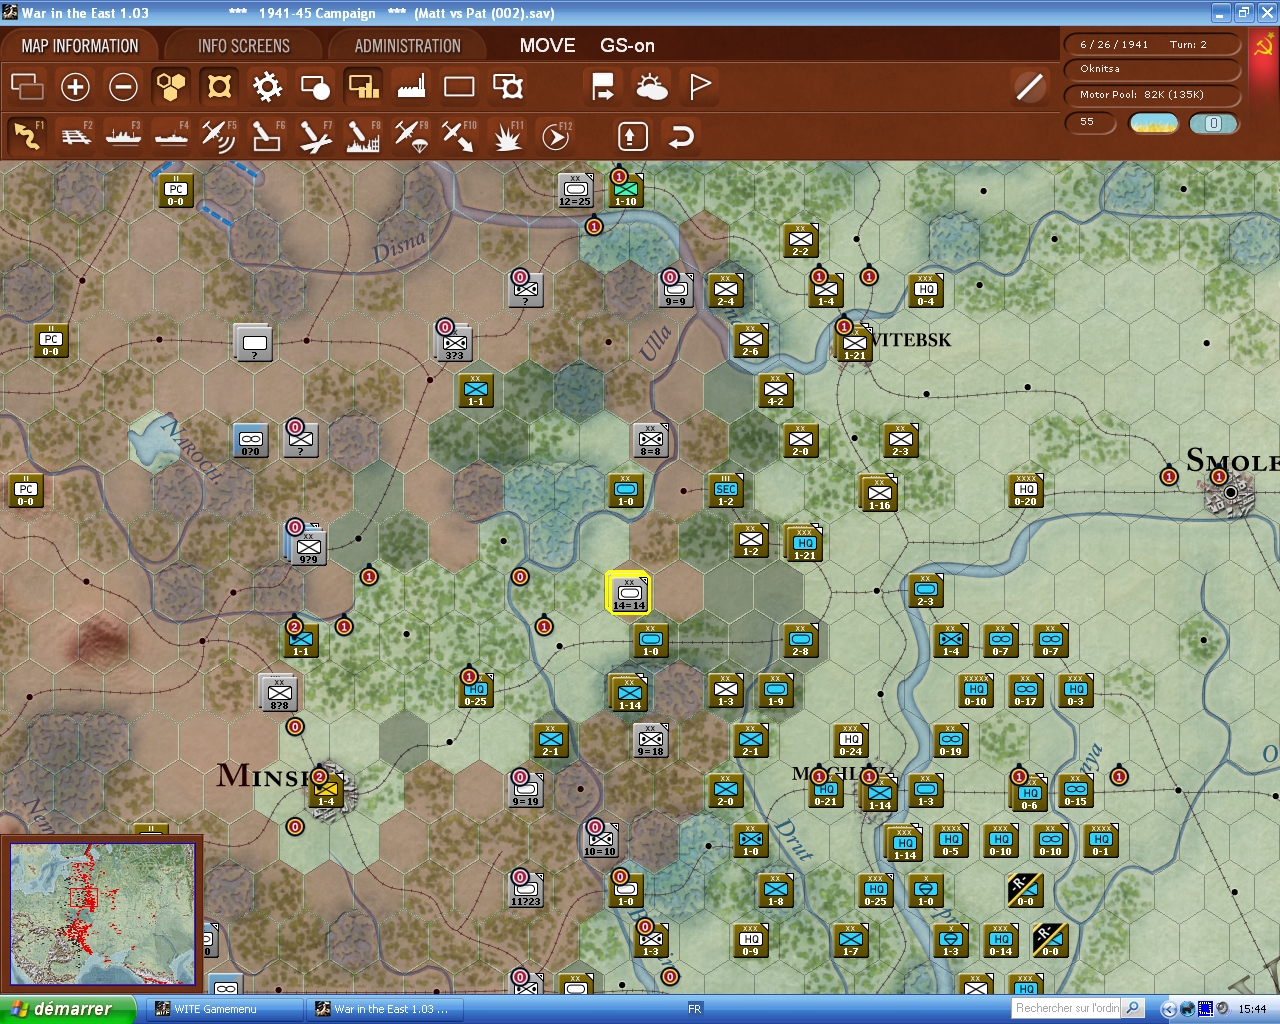Select the 1-16 infantry unit
1280x1024 pixels.
click(879, 492)
